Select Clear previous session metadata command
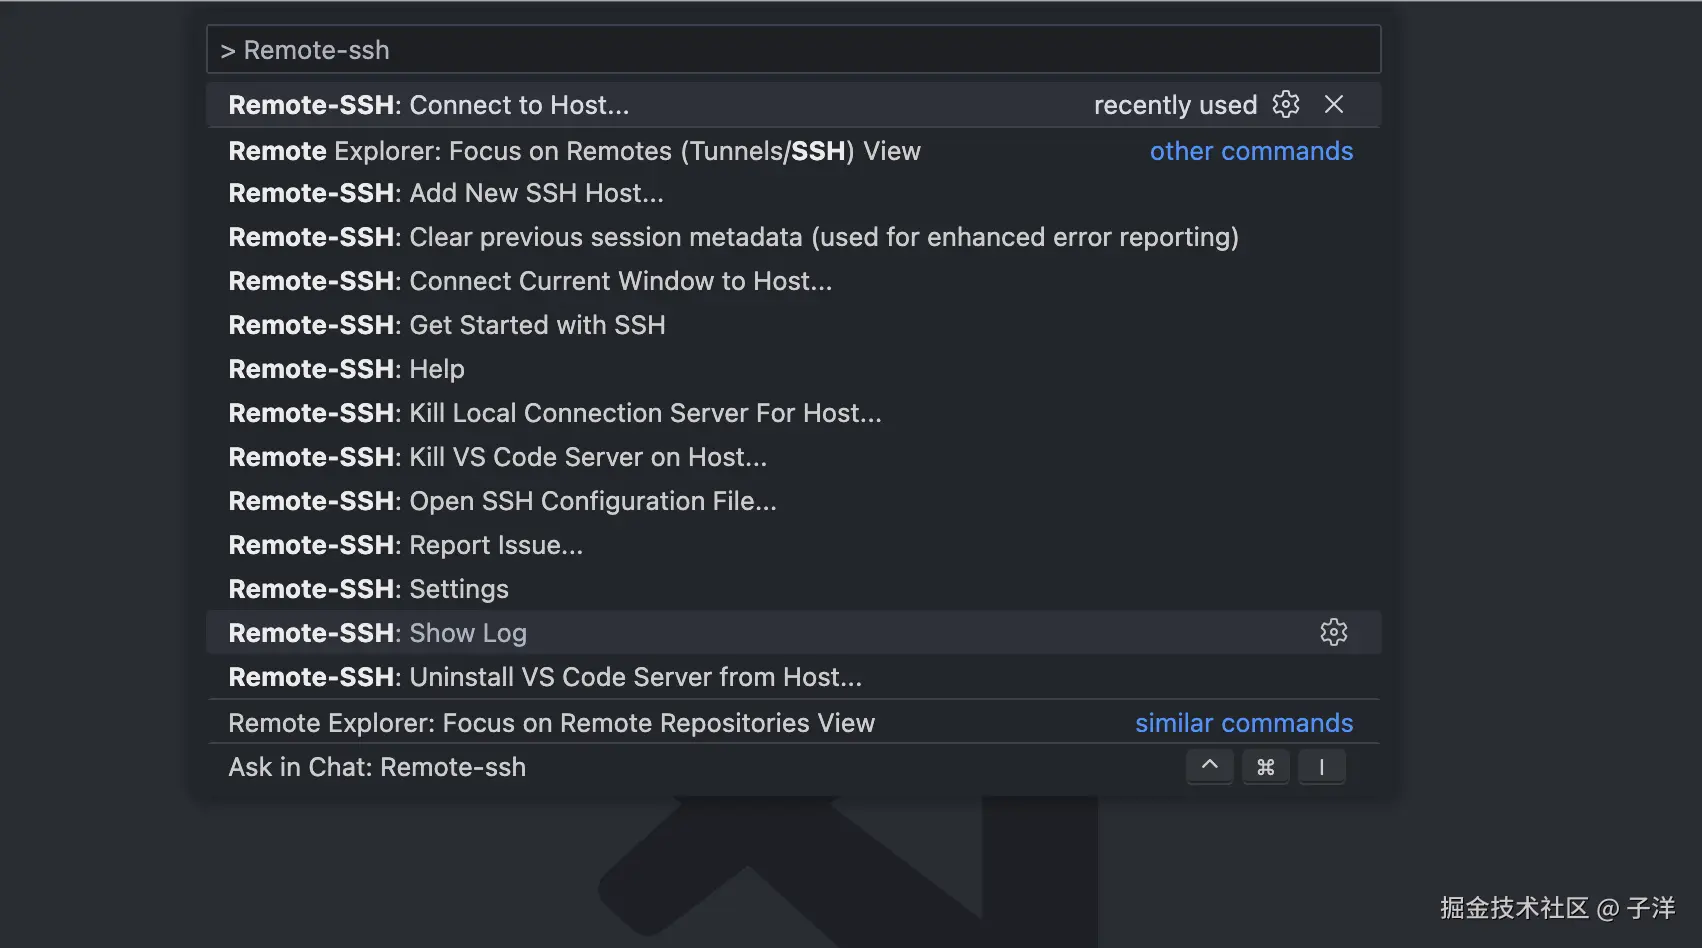 (733, 237)
